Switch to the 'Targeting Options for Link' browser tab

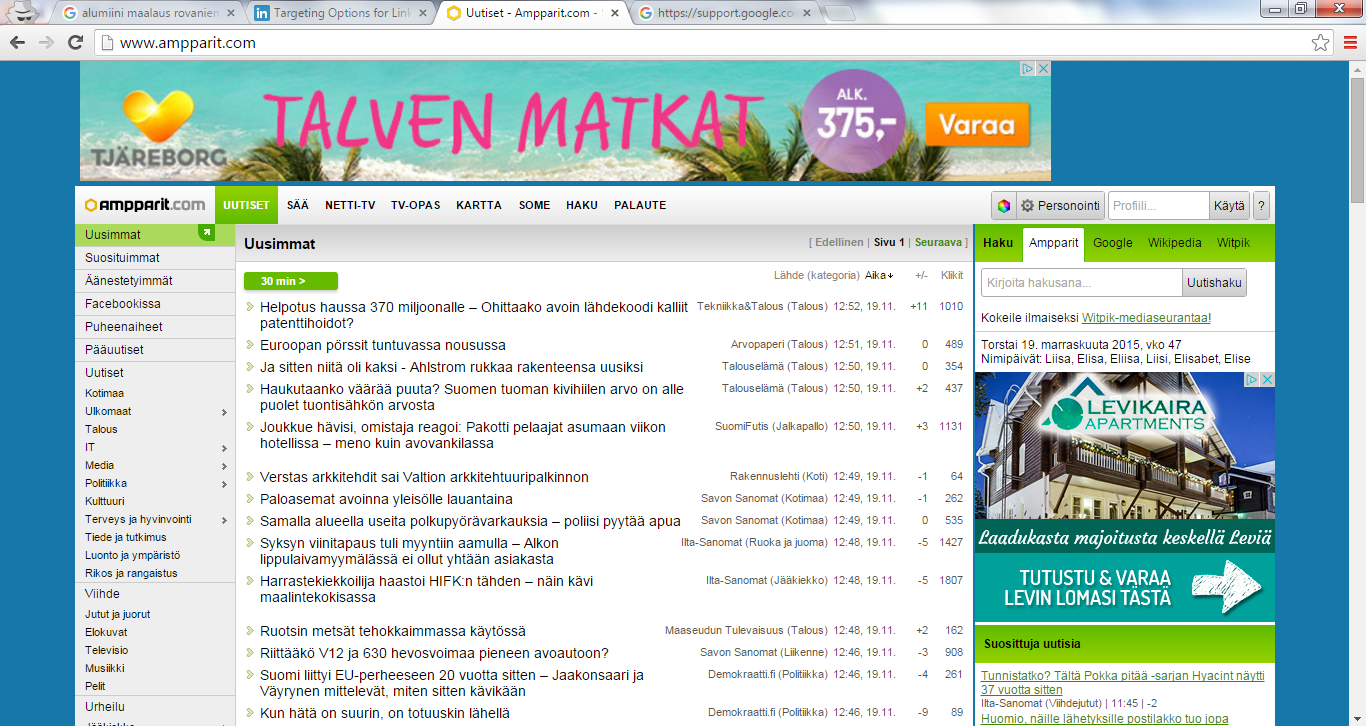tap(340, 13)
